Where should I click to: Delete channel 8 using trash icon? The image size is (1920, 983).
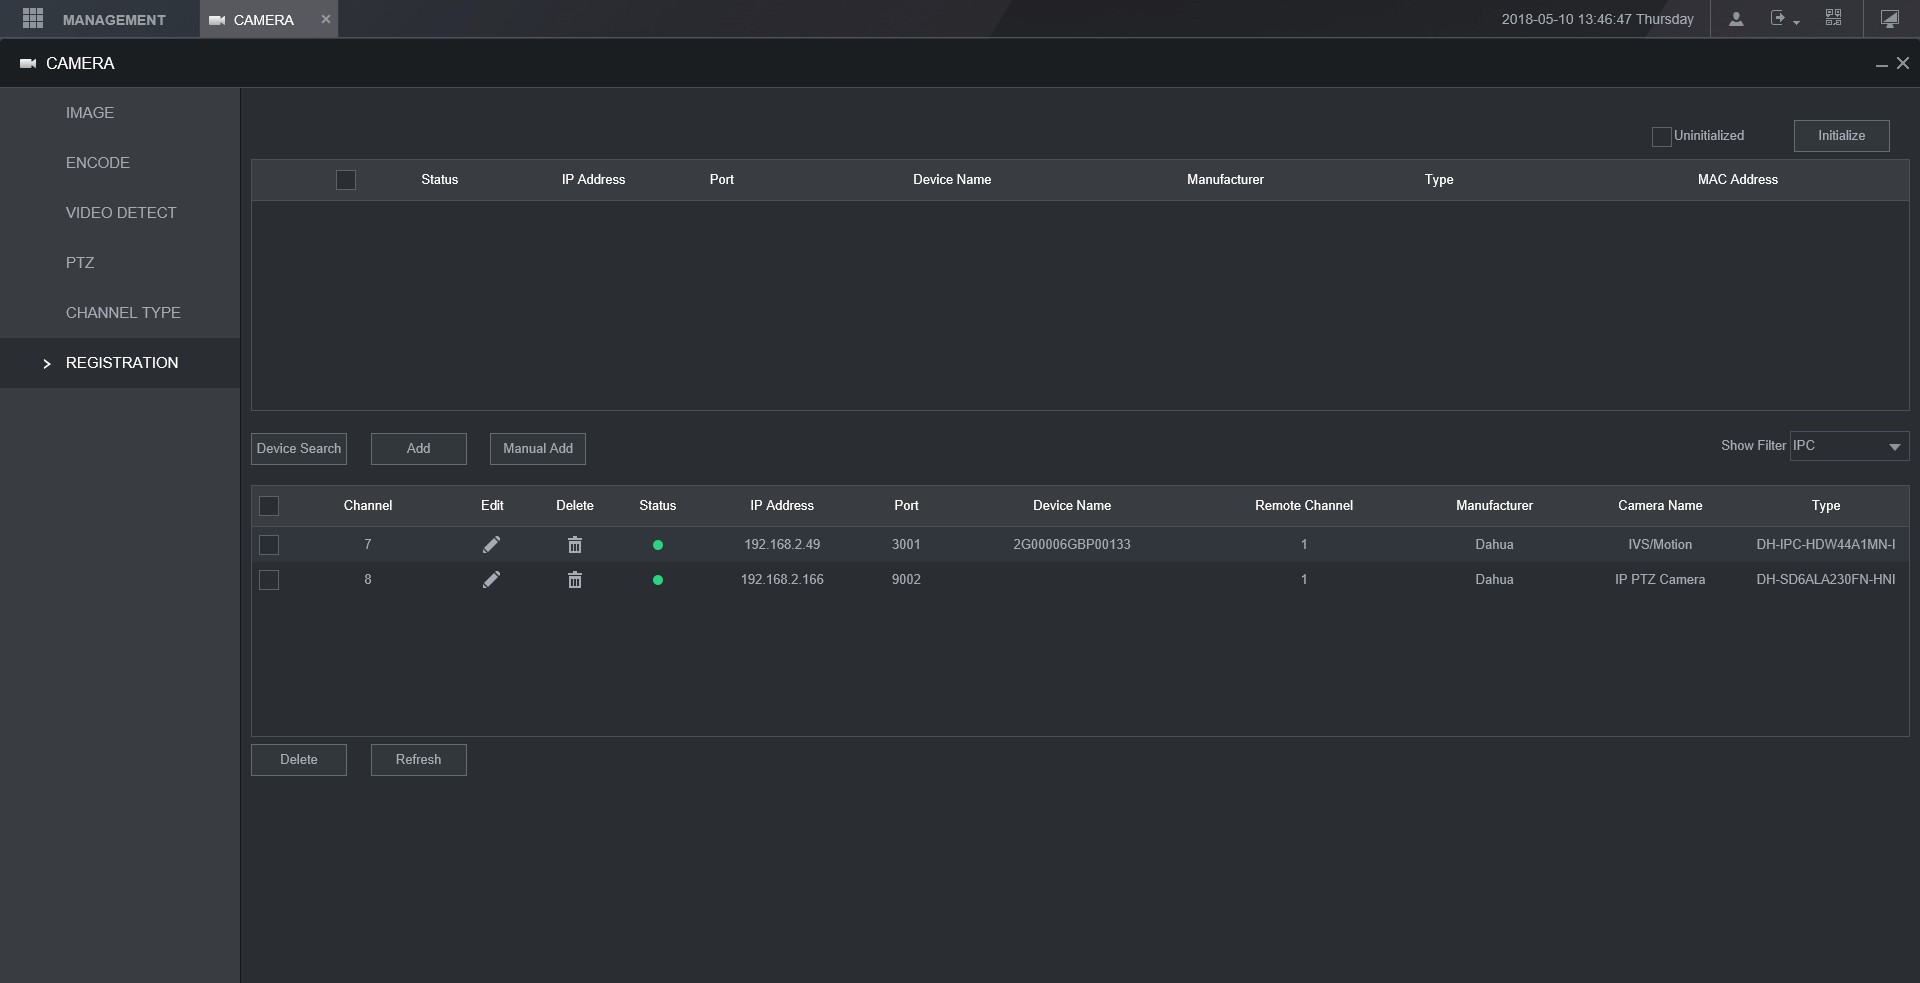575,580
